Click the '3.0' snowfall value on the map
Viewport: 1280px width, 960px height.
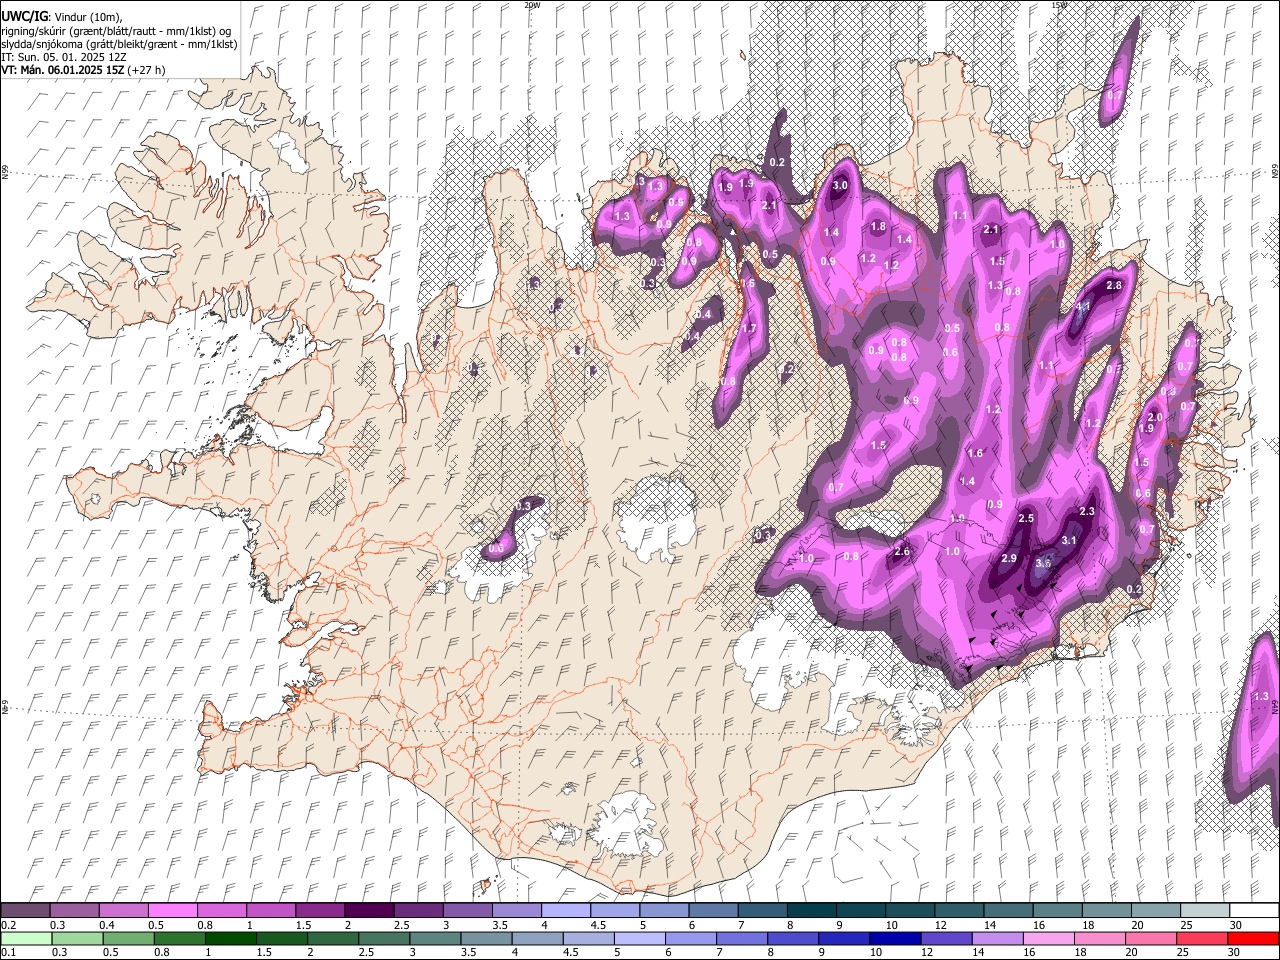[x=840, y=185]
